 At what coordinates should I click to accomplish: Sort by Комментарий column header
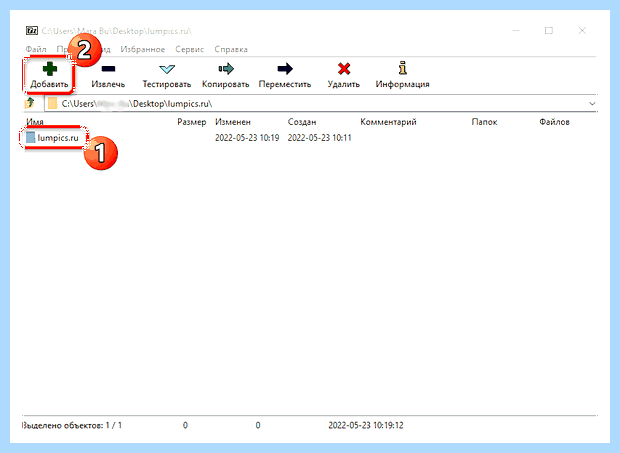coord(388,122)
